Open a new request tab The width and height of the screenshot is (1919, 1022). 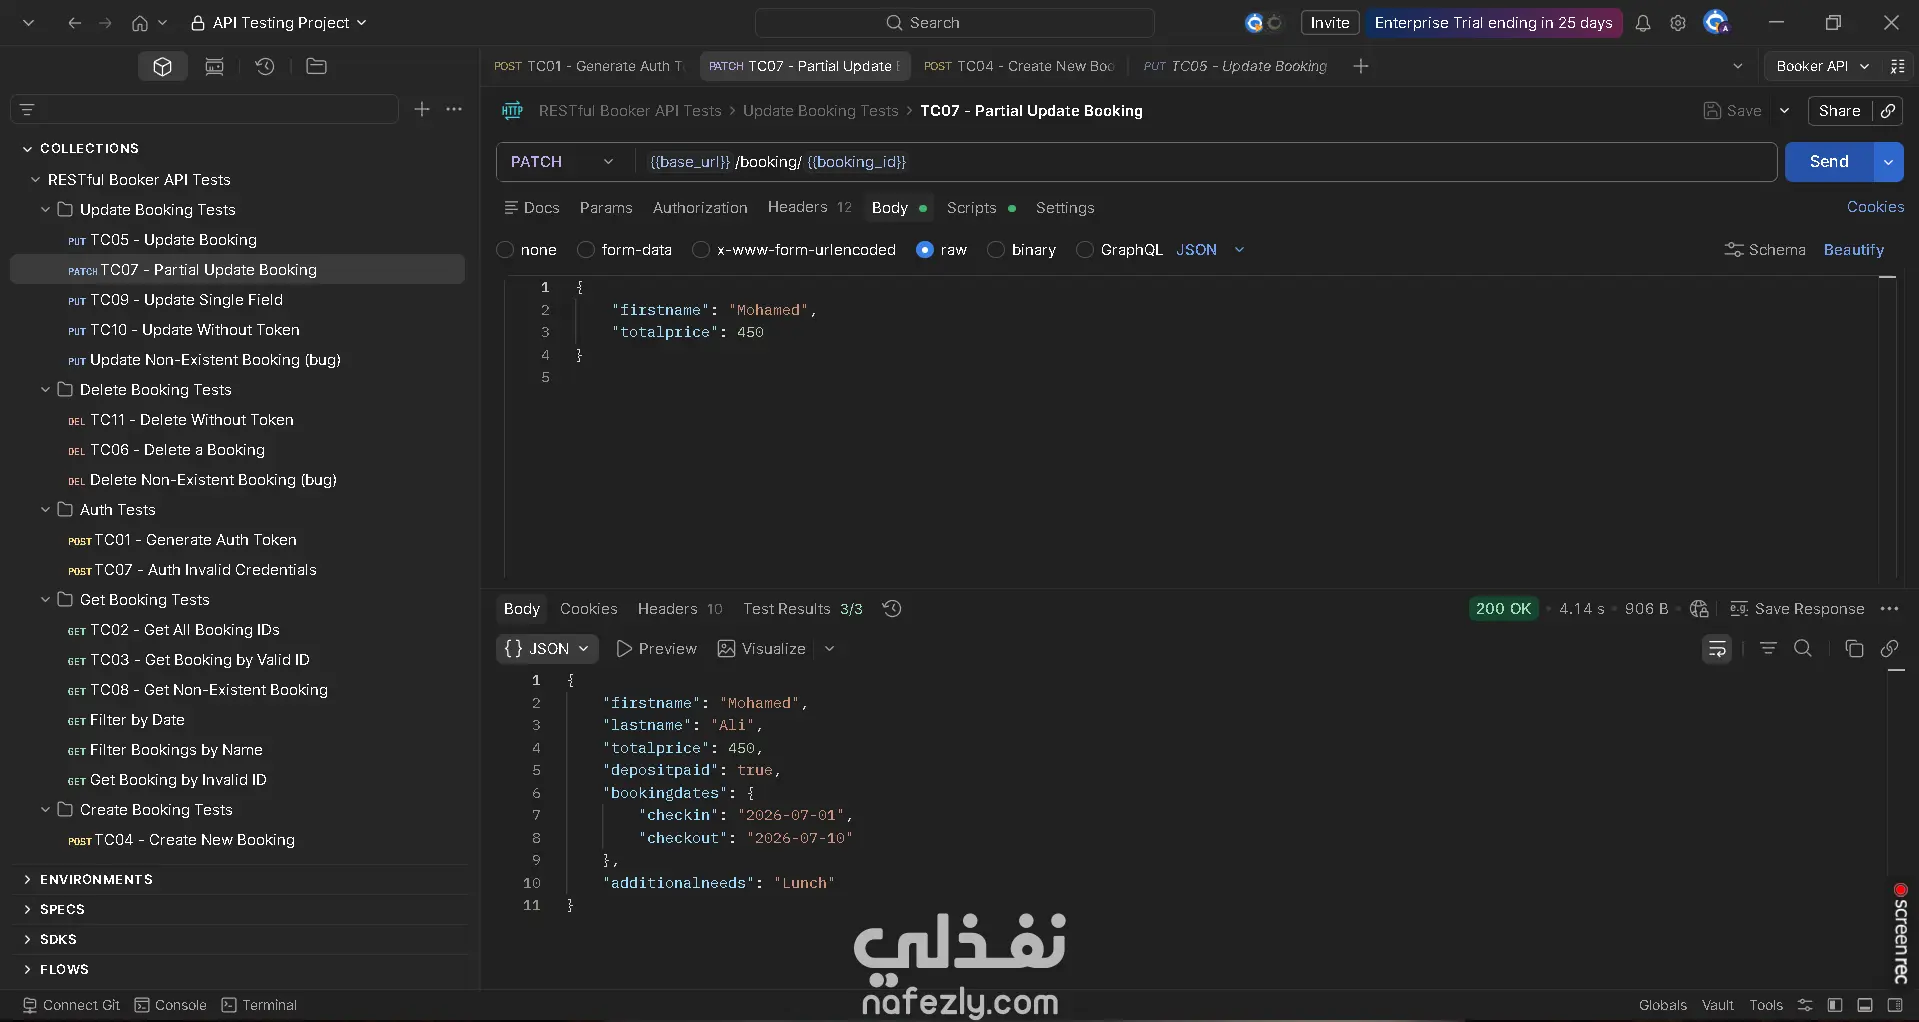tap(1361, 66)
